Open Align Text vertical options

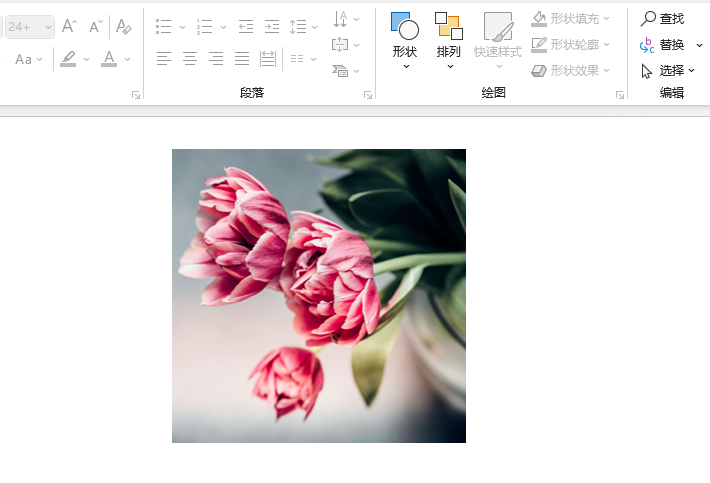click(346, 45)
